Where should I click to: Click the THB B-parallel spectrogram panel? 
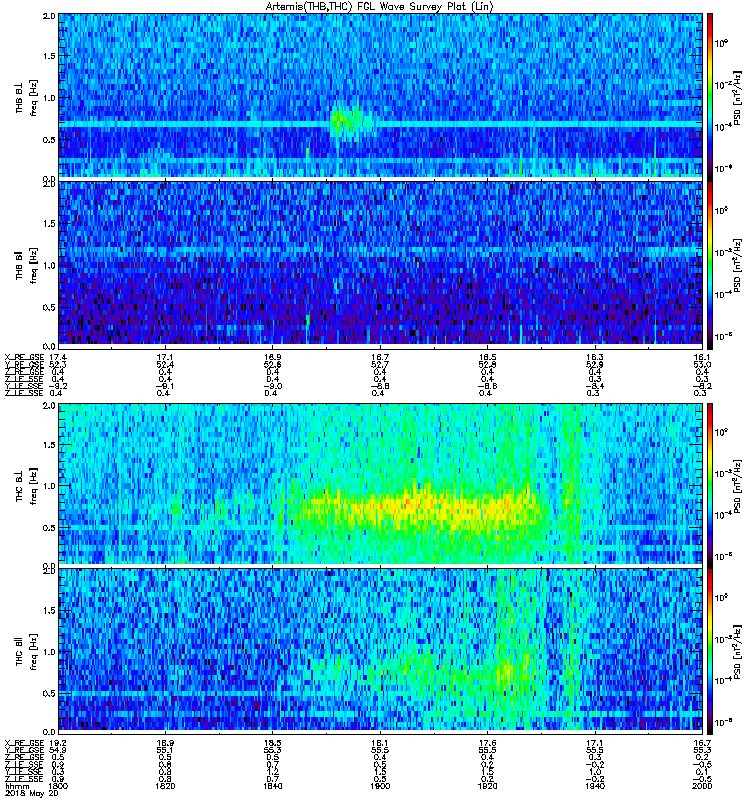pyautogui.click(x=381, y=263)
